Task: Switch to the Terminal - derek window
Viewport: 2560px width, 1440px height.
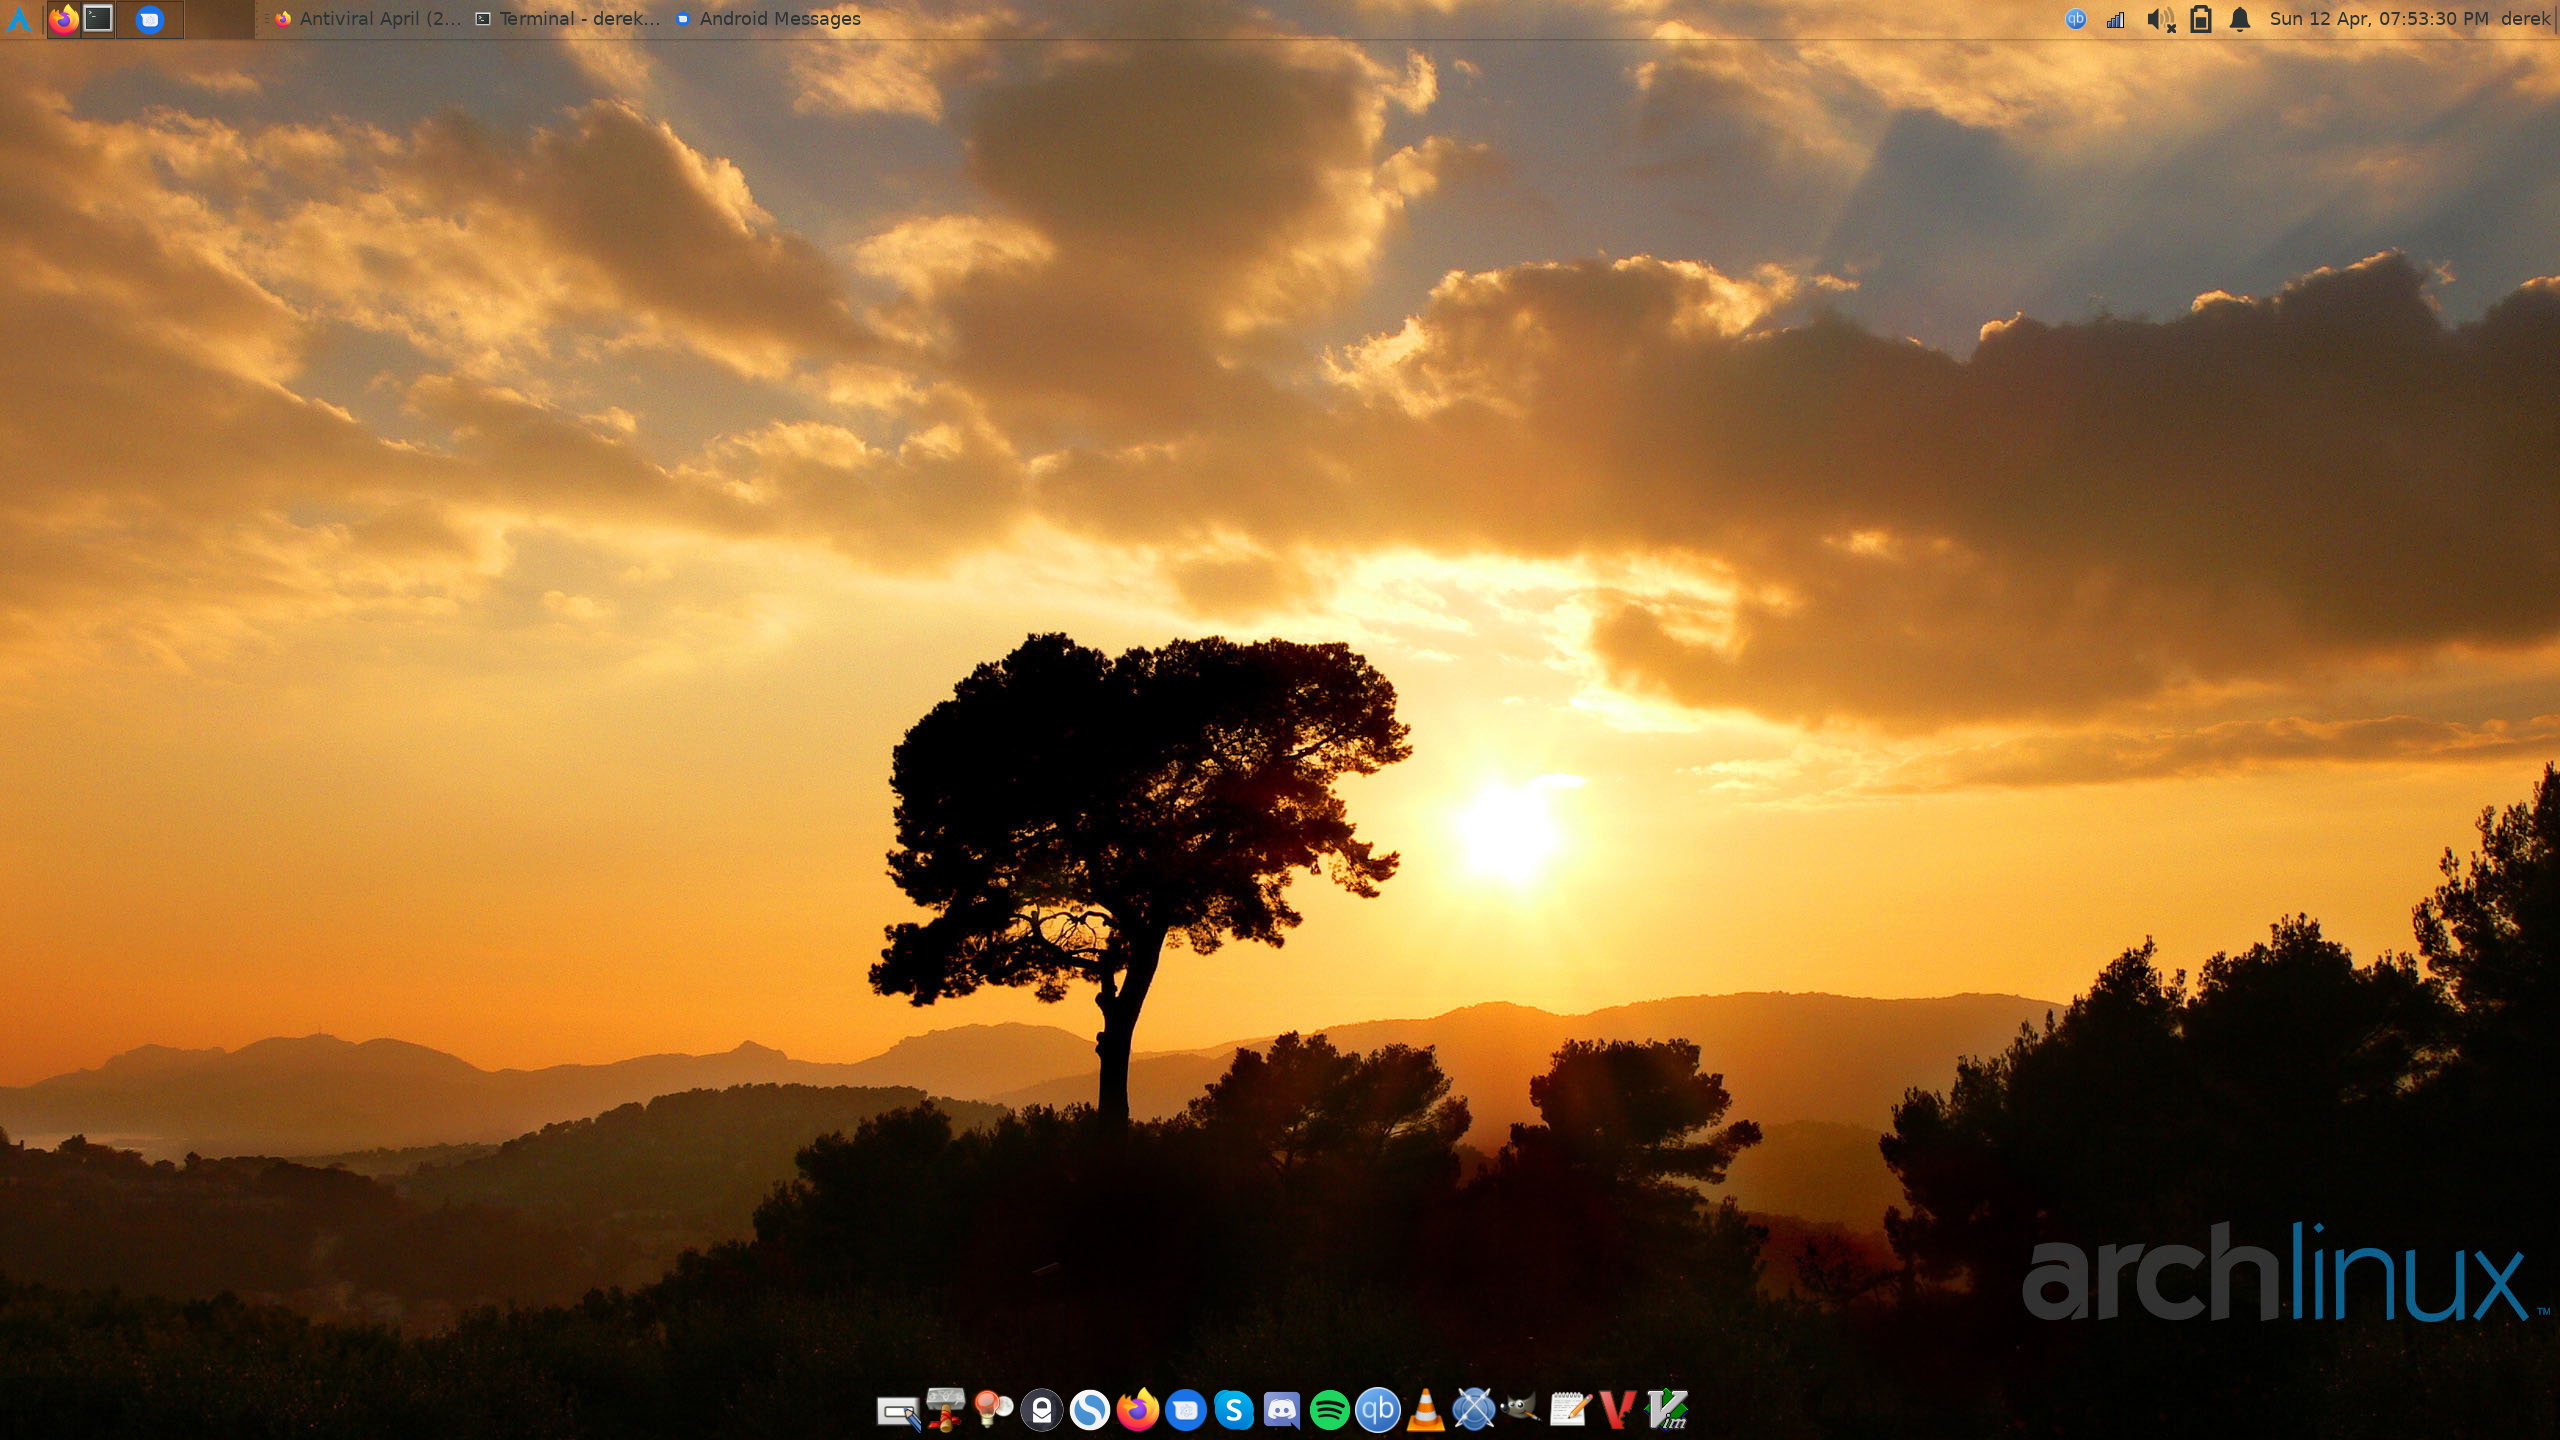Action: point(567,18)
